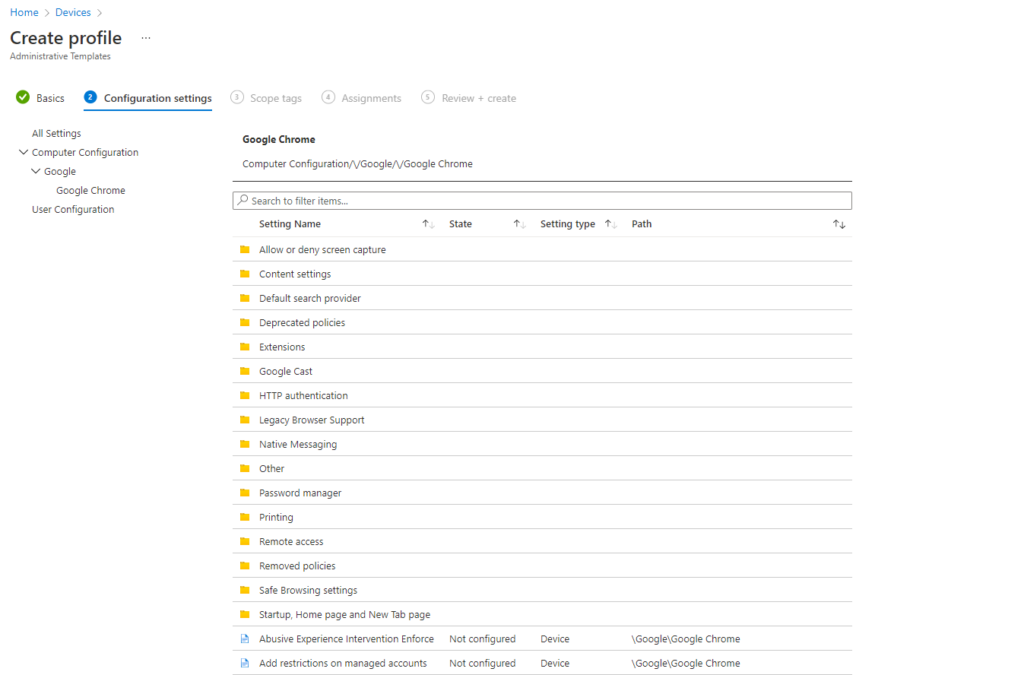1024x675 pixels.
Task: Open the Deprecated policies folder
Action: coord(302,322)
